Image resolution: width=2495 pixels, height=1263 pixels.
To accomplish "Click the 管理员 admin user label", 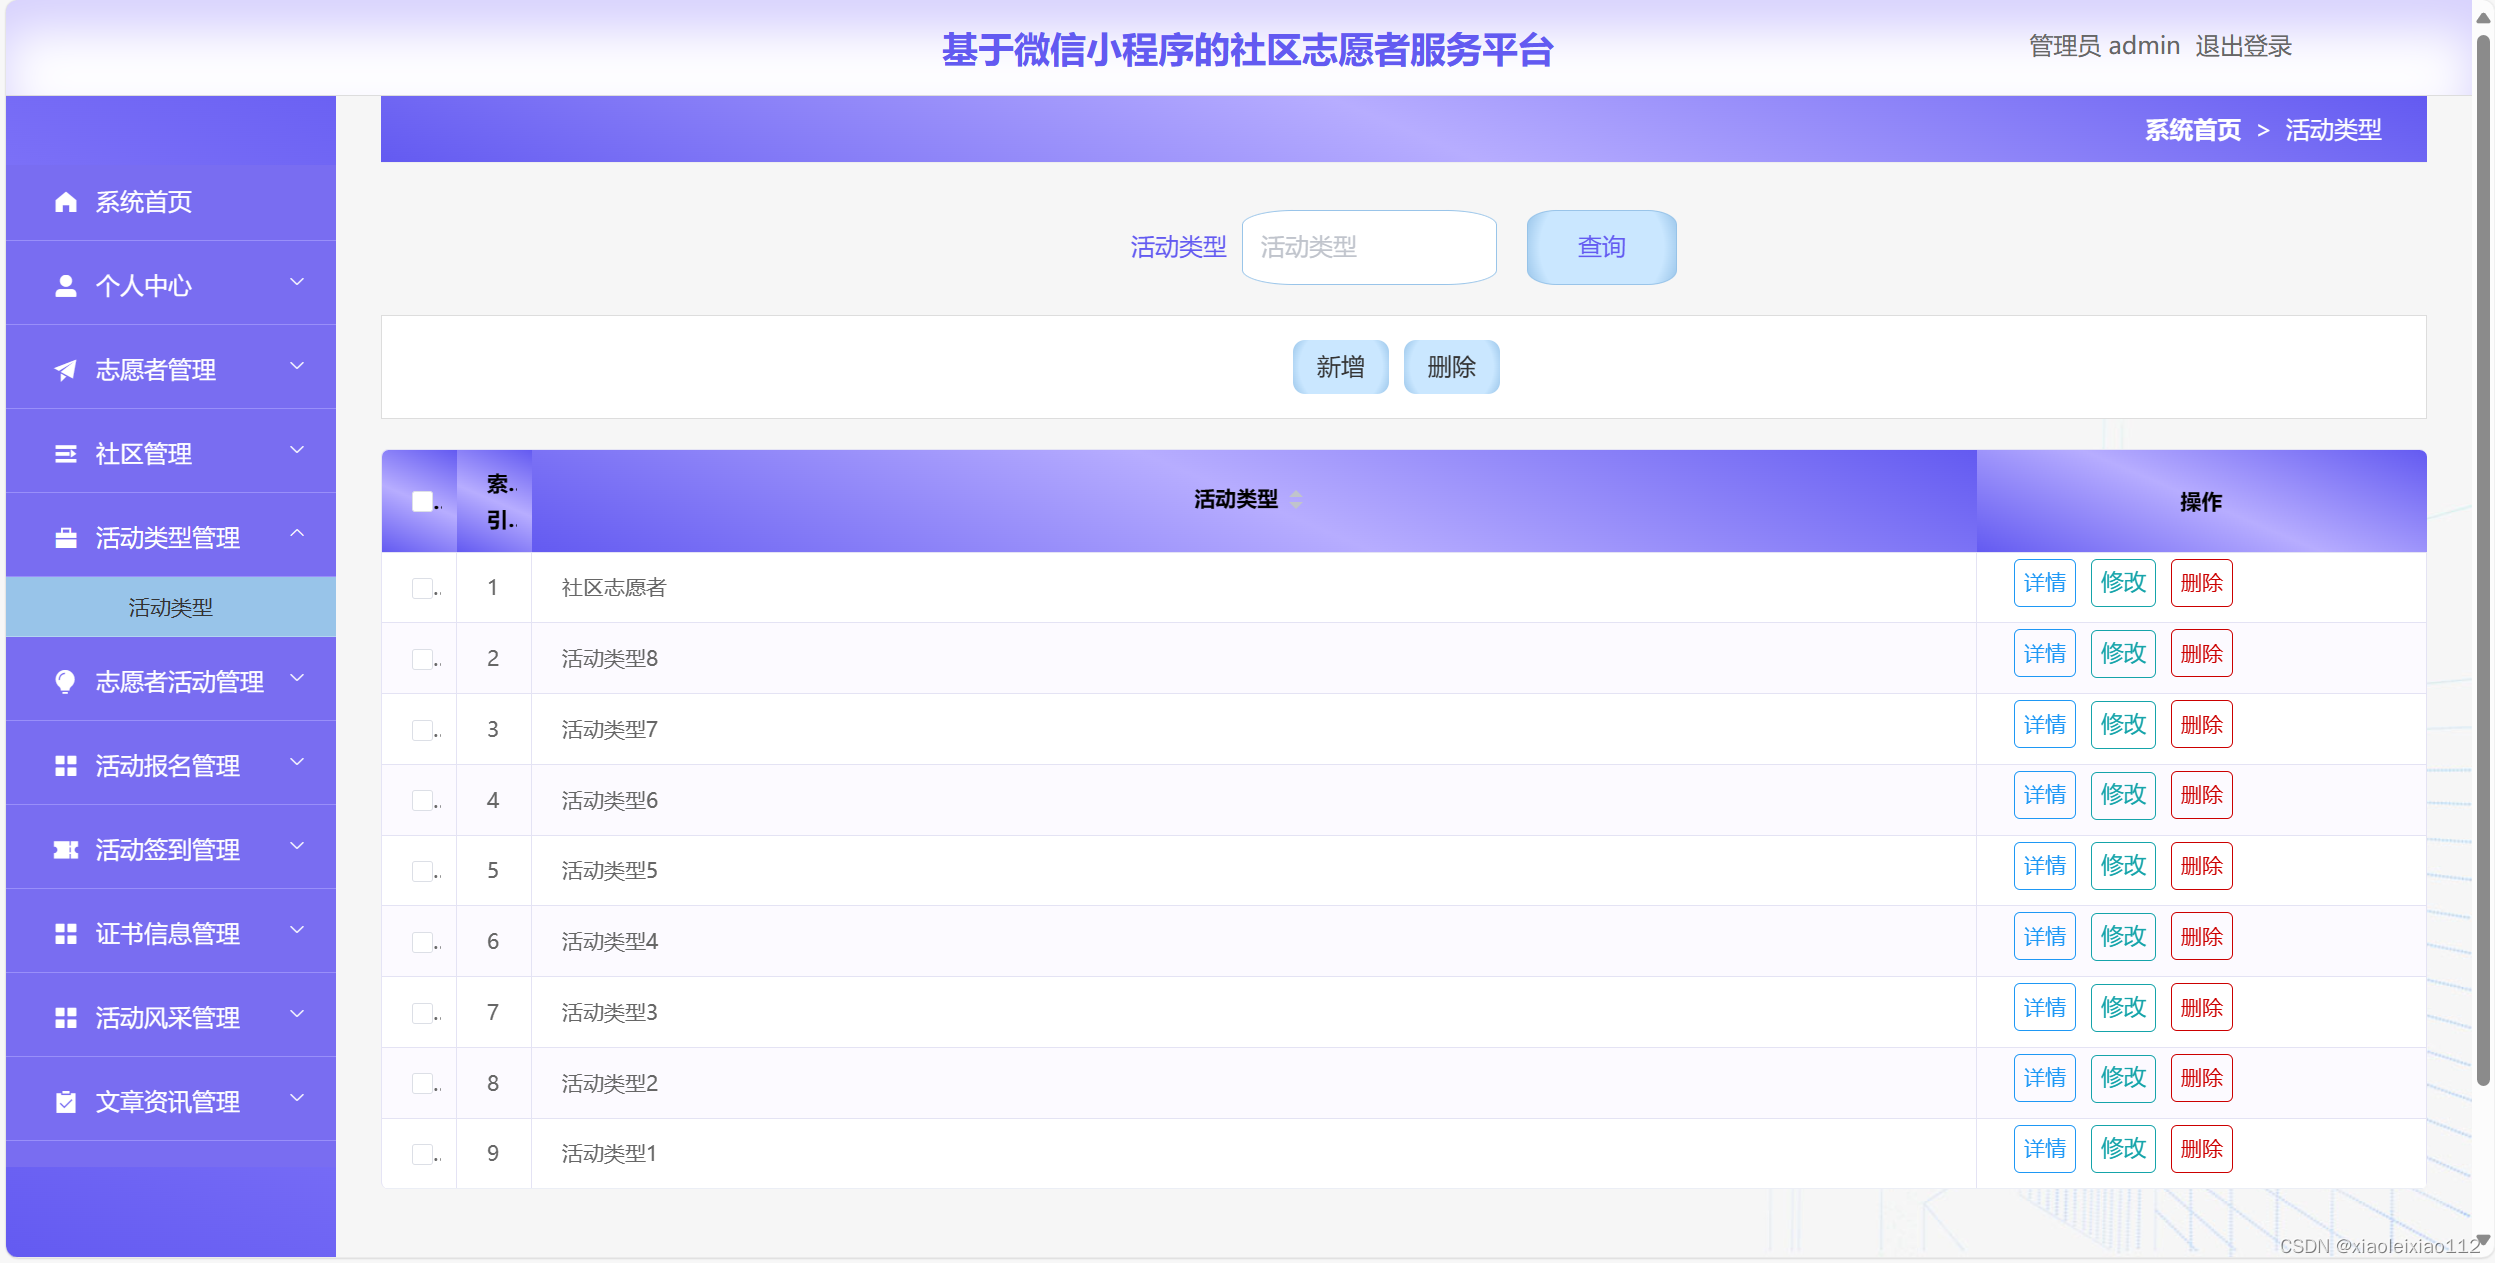I will [2104, 46].
